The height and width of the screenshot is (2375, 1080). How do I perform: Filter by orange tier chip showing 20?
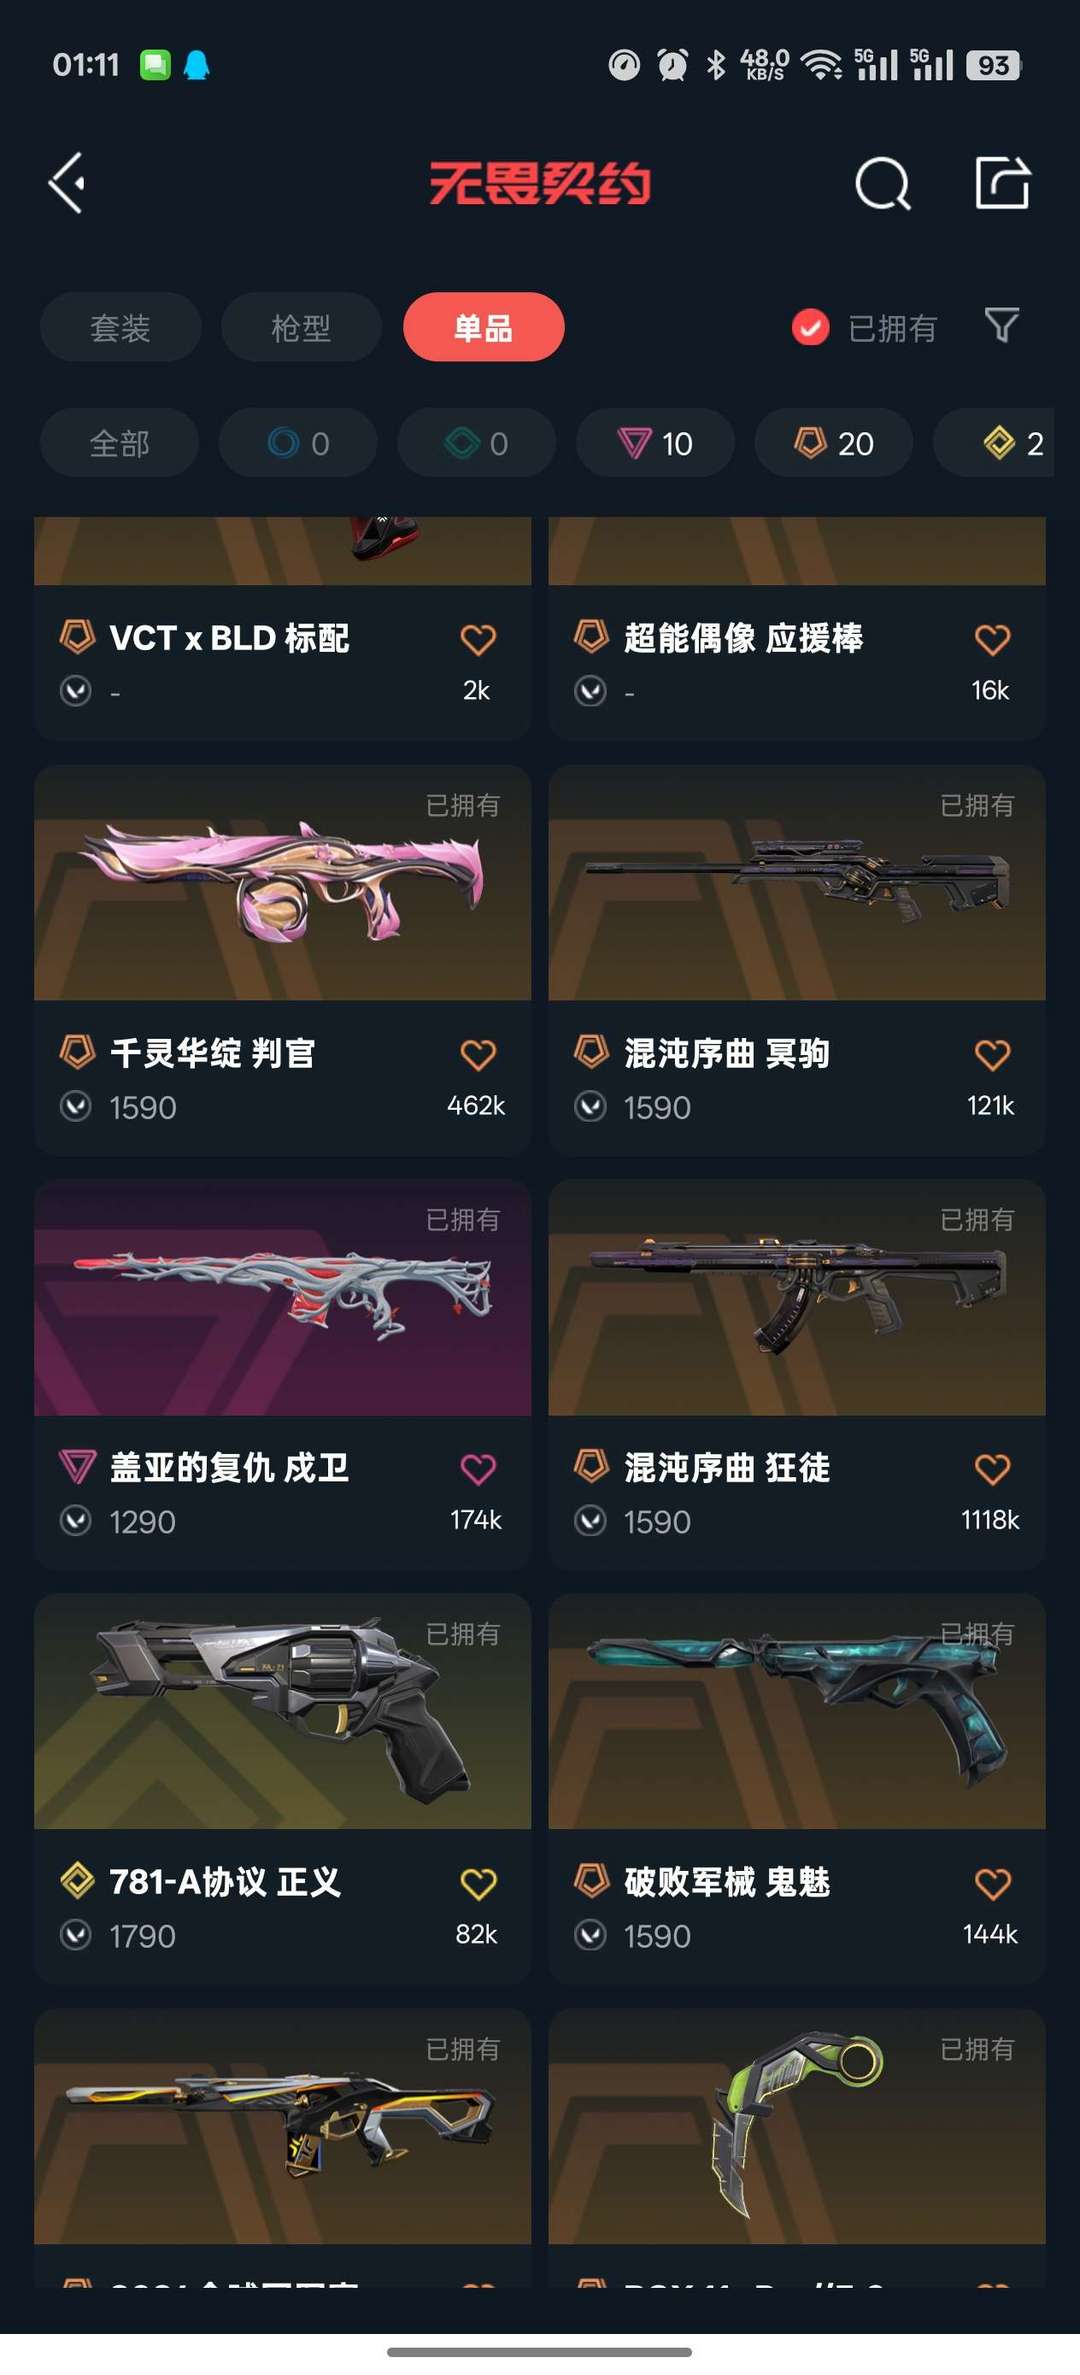[x=834, y=443]
